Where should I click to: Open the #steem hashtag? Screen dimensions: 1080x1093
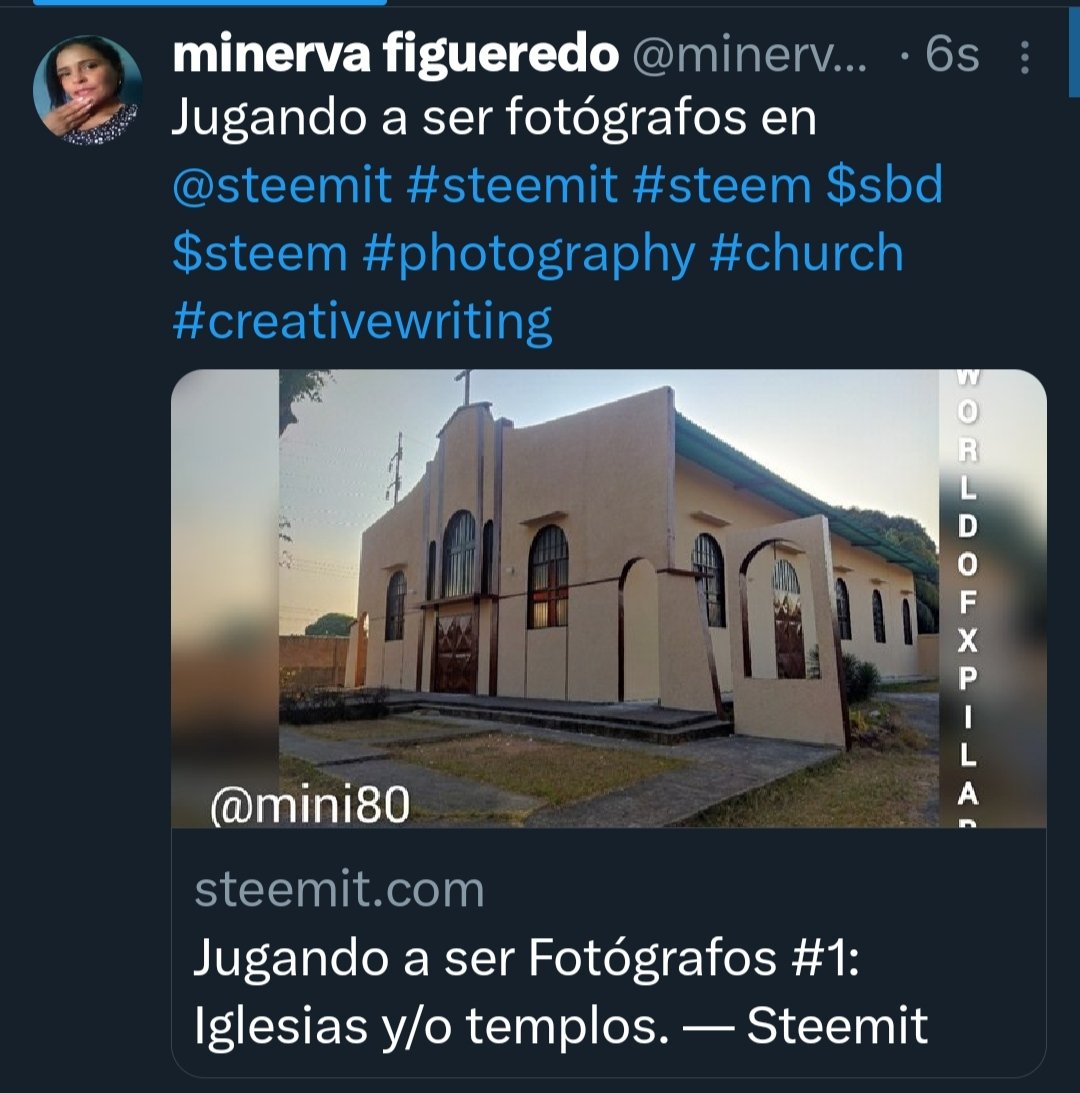pyautogui.click(x=722, y=185)
